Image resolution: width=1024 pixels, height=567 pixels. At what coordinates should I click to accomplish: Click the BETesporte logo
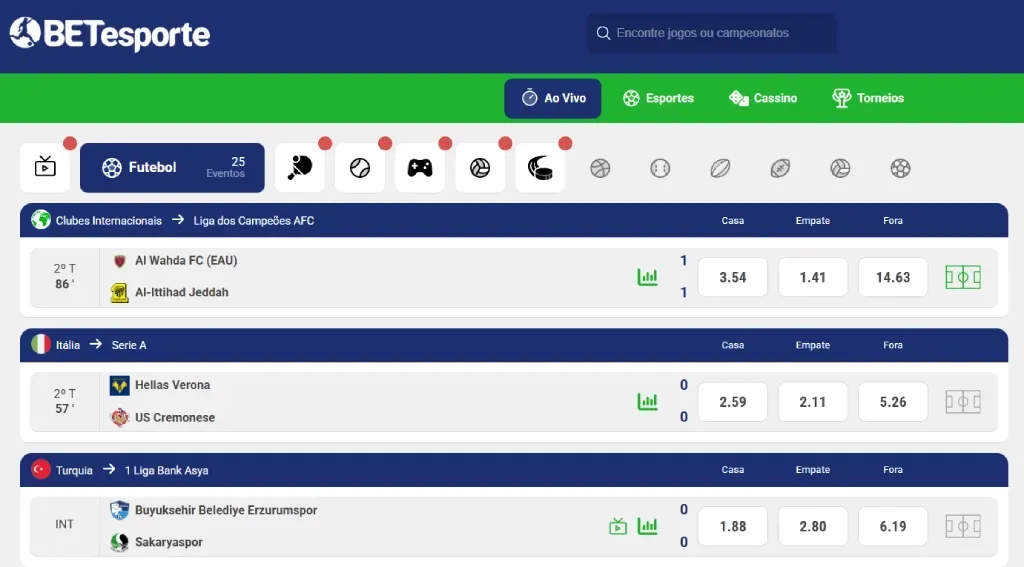[110, 34]
